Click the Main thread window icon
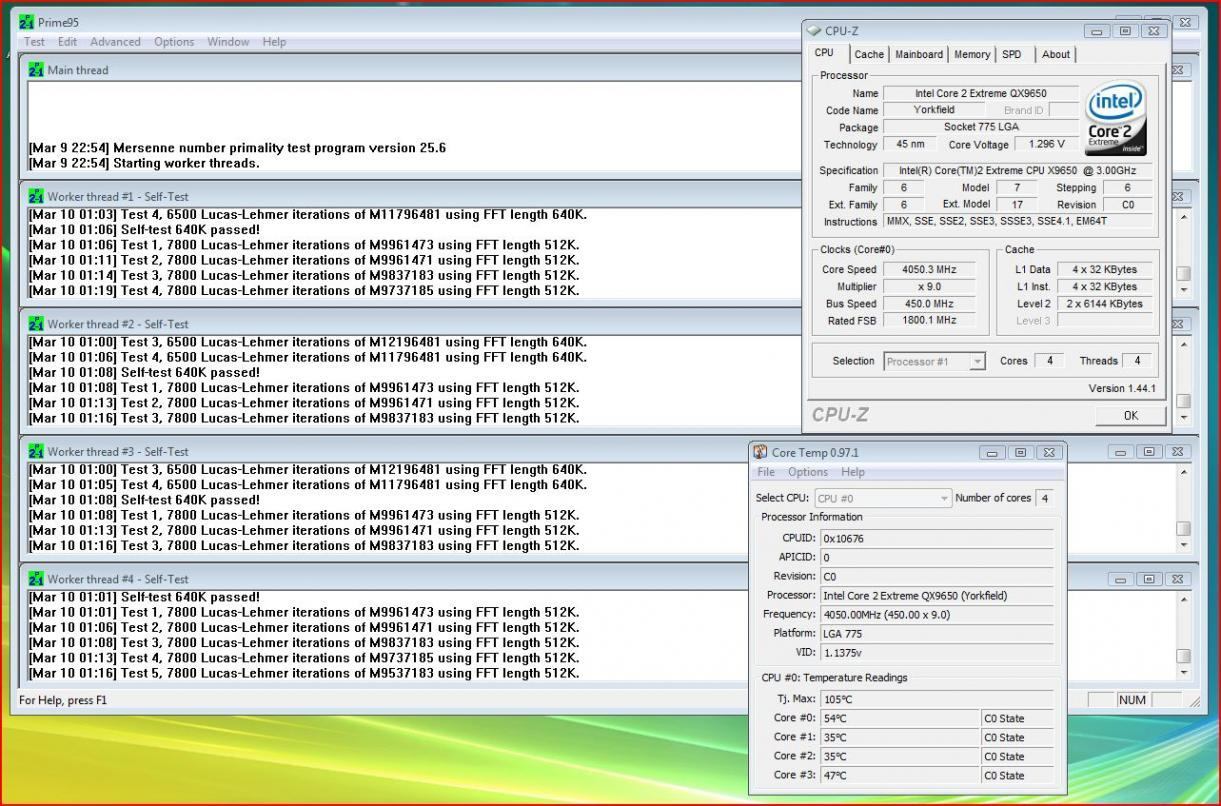Viewport: 1221px width, 806px height. point(36,70)
